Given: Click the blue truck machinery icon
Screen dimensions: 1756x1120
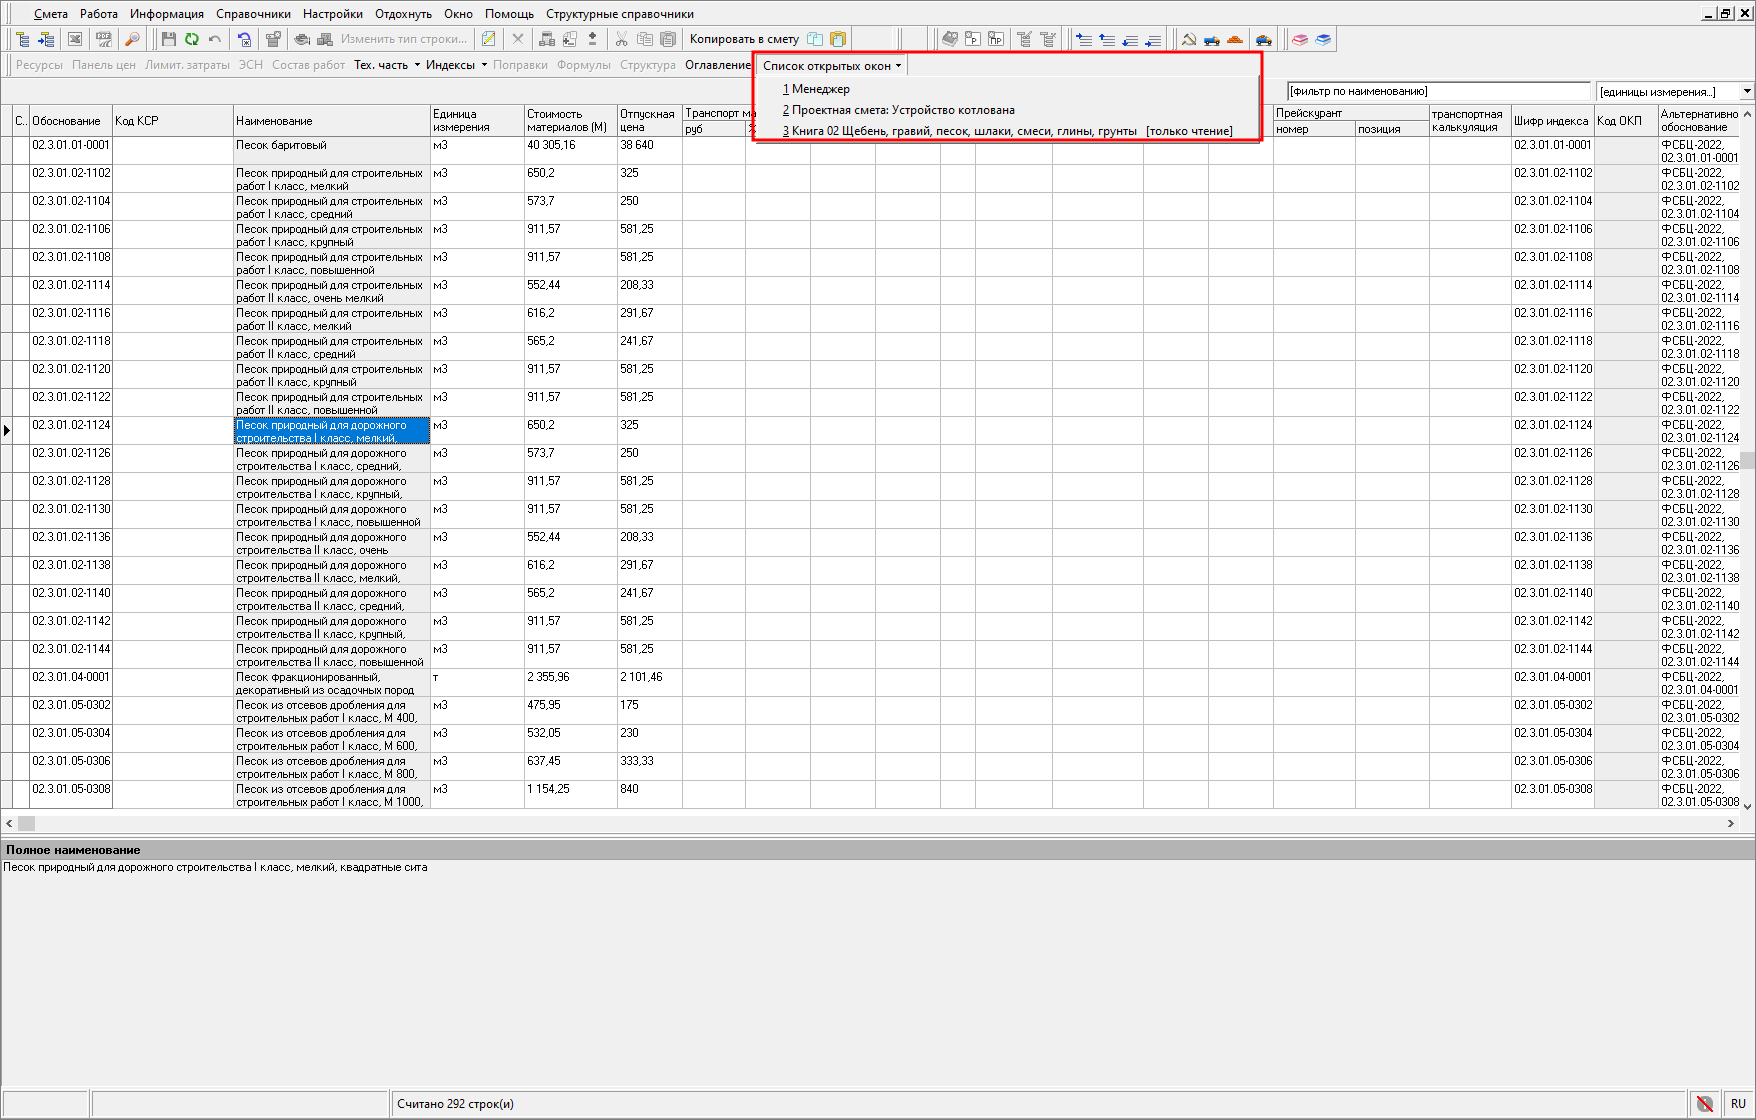Looking at the screenshot, I should (x=1212, y=39).
